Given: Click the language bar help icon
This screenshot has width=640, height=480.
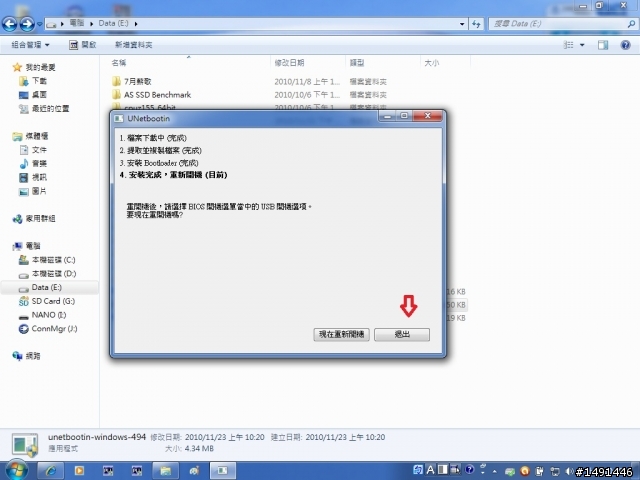Looking at the screenshot, I should pyautogui.click(x=469, y=470).
